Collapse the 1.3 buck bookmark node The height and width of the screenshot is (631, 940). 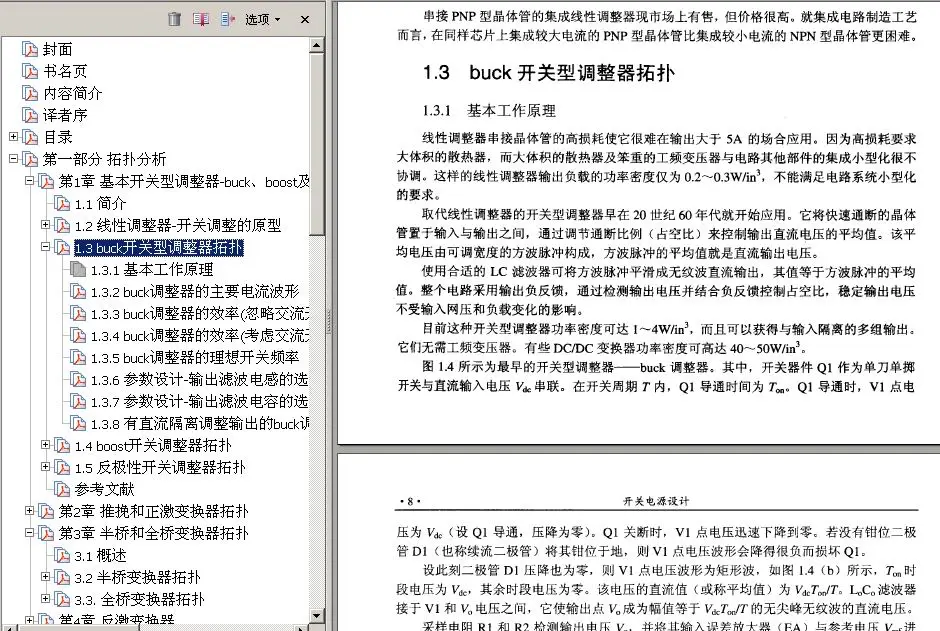46,246
